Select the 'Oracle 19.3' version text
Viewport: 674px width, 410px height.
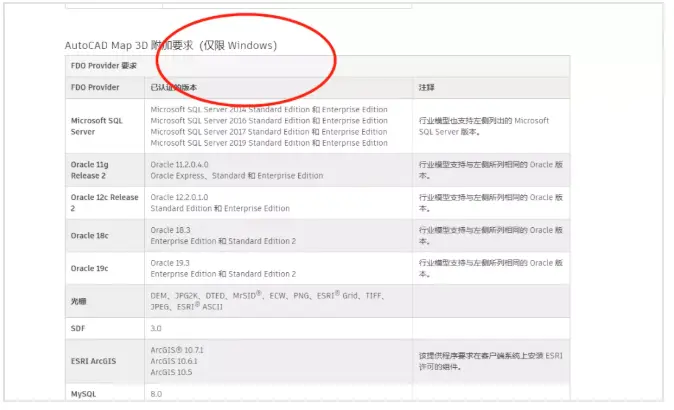[170, 263]
